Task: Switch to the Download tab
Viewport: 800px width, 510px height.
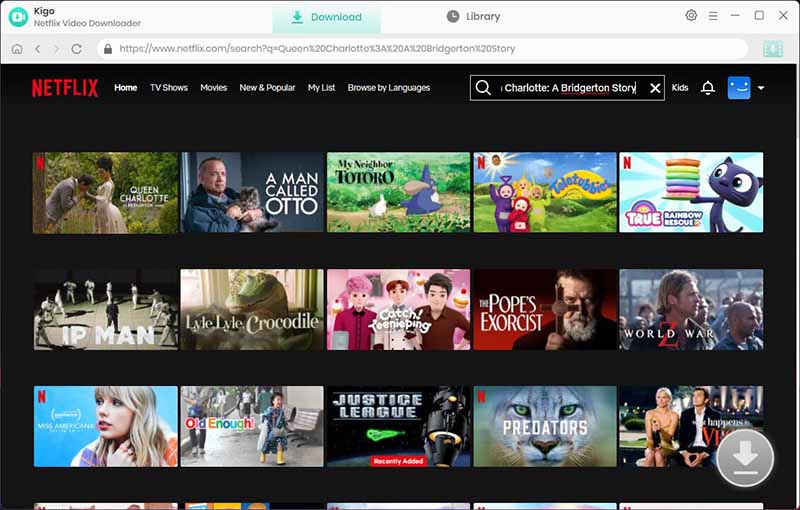Action: tap(327, 17)
